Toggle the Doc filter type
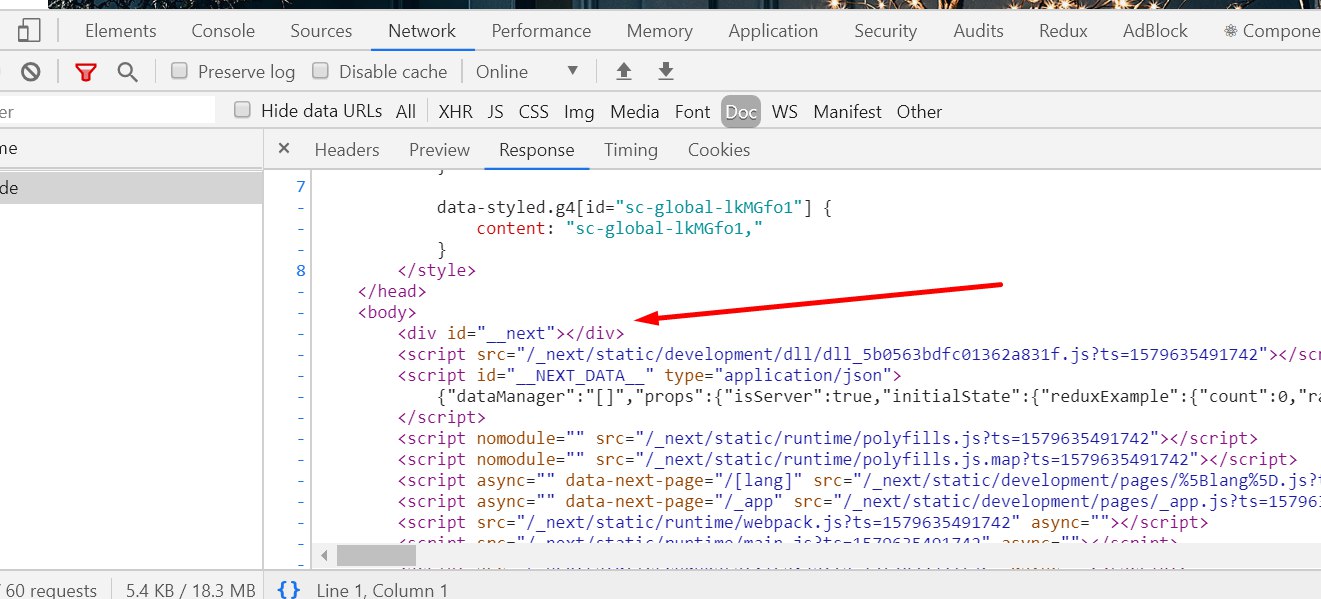Screen dimensions: 1321x599 tap(741, 111)
